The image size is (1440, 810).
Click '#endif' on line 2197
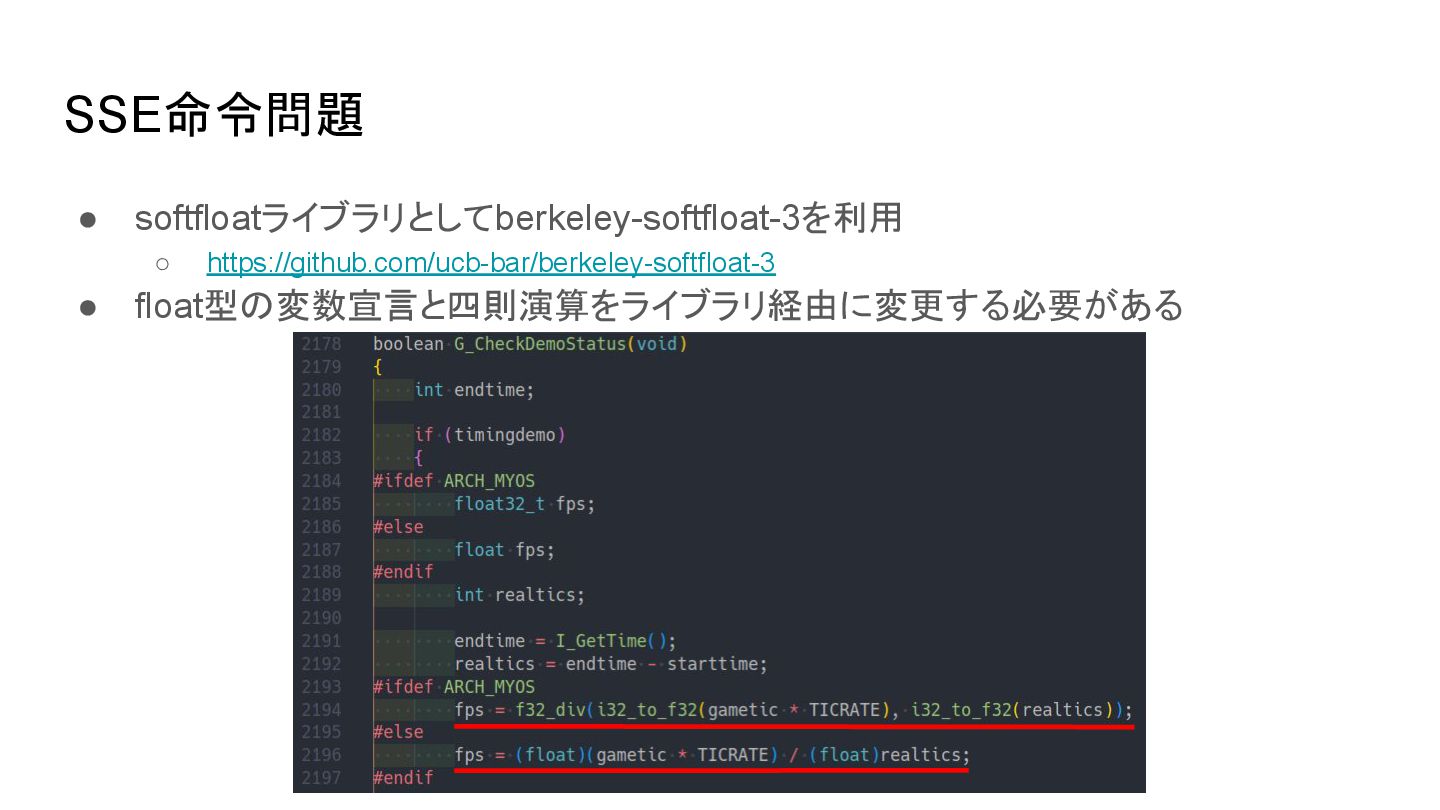(403, 778)
